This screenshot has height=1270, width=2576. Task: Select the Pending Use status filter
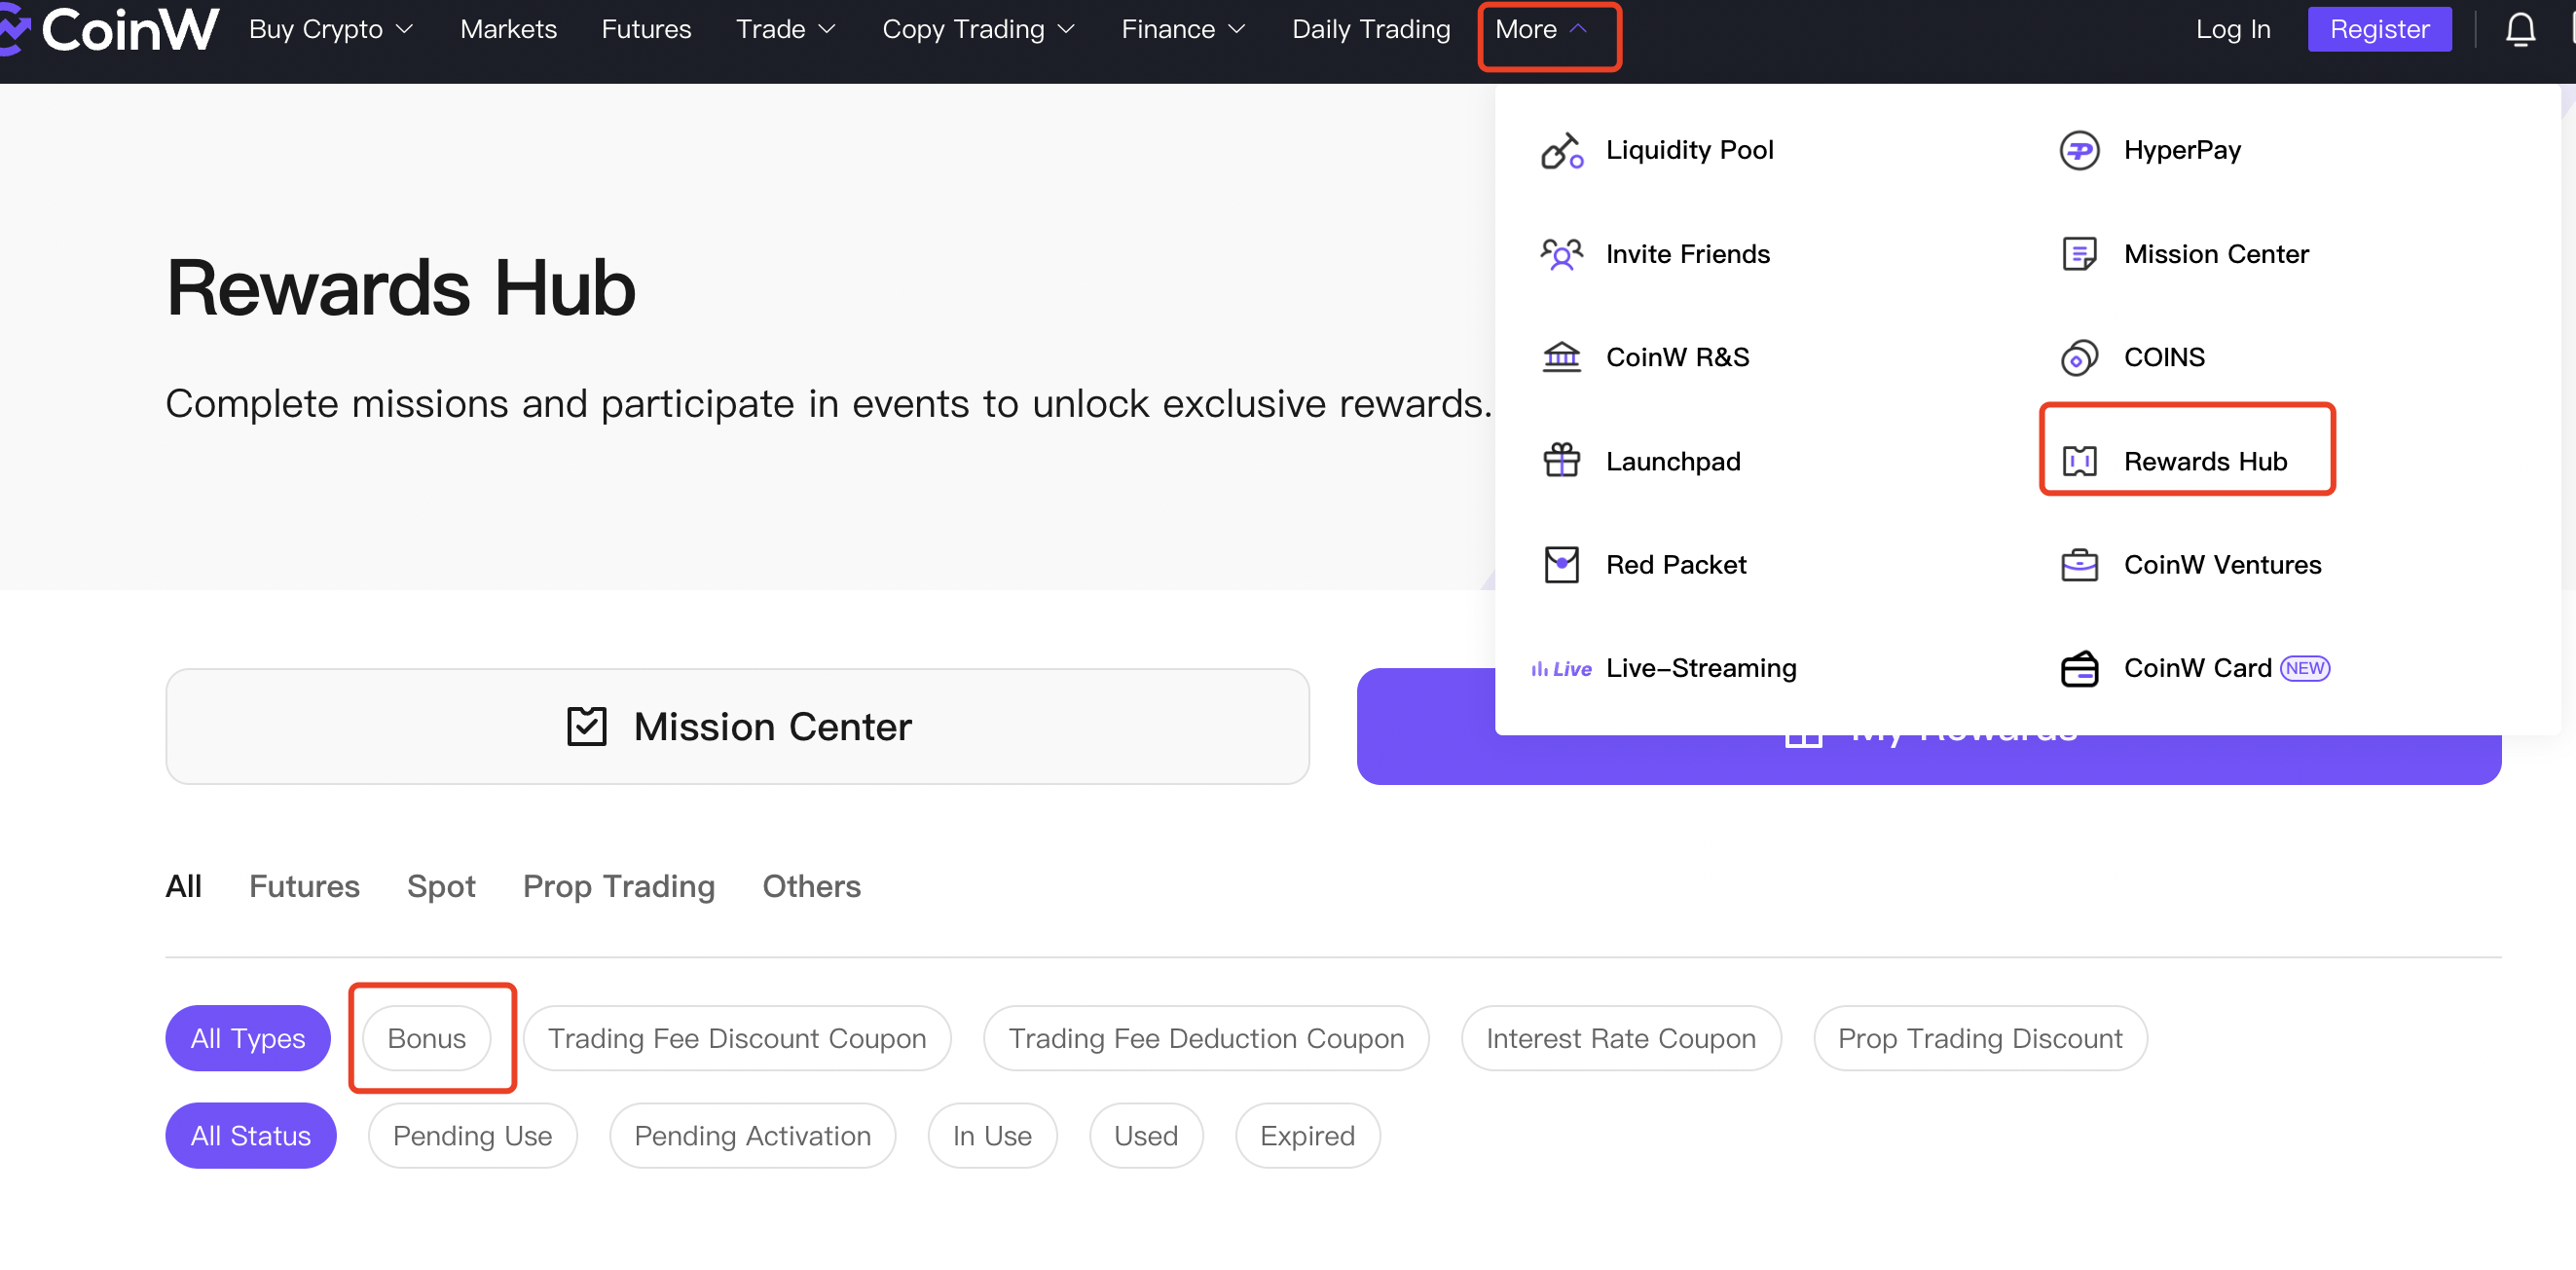pyautogui.click(x=472, y=1136)
